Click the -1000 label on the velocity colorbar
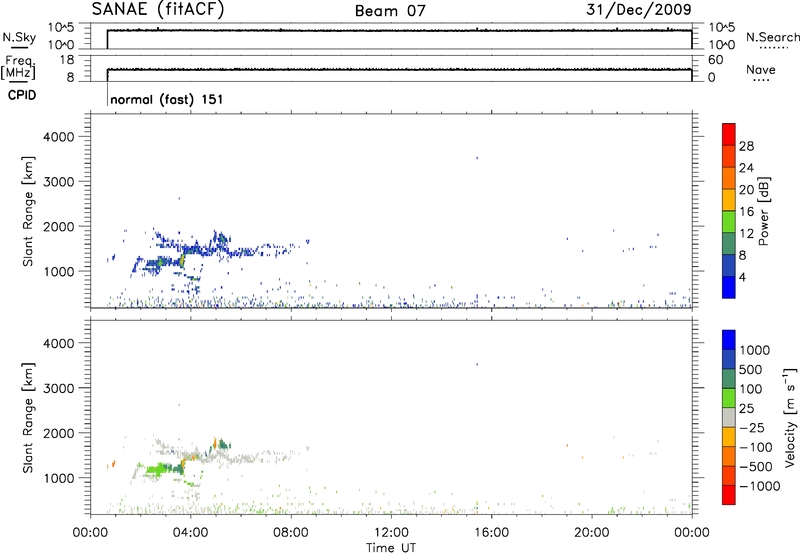800x554 pixels. tap(760, 486)
